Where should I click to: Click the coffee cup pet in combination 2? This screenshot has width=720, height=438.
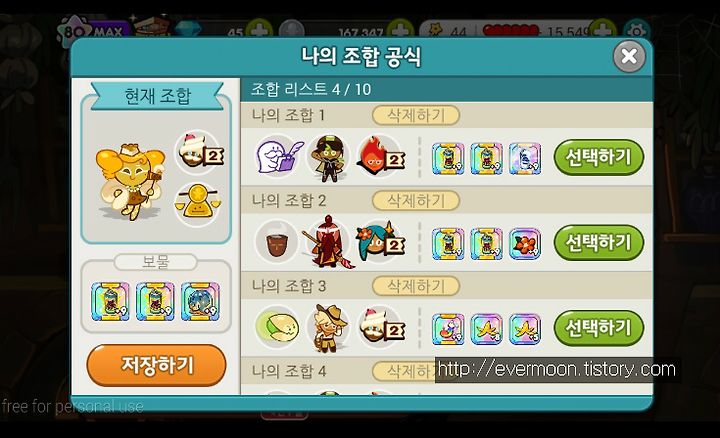tap(276, 242)
